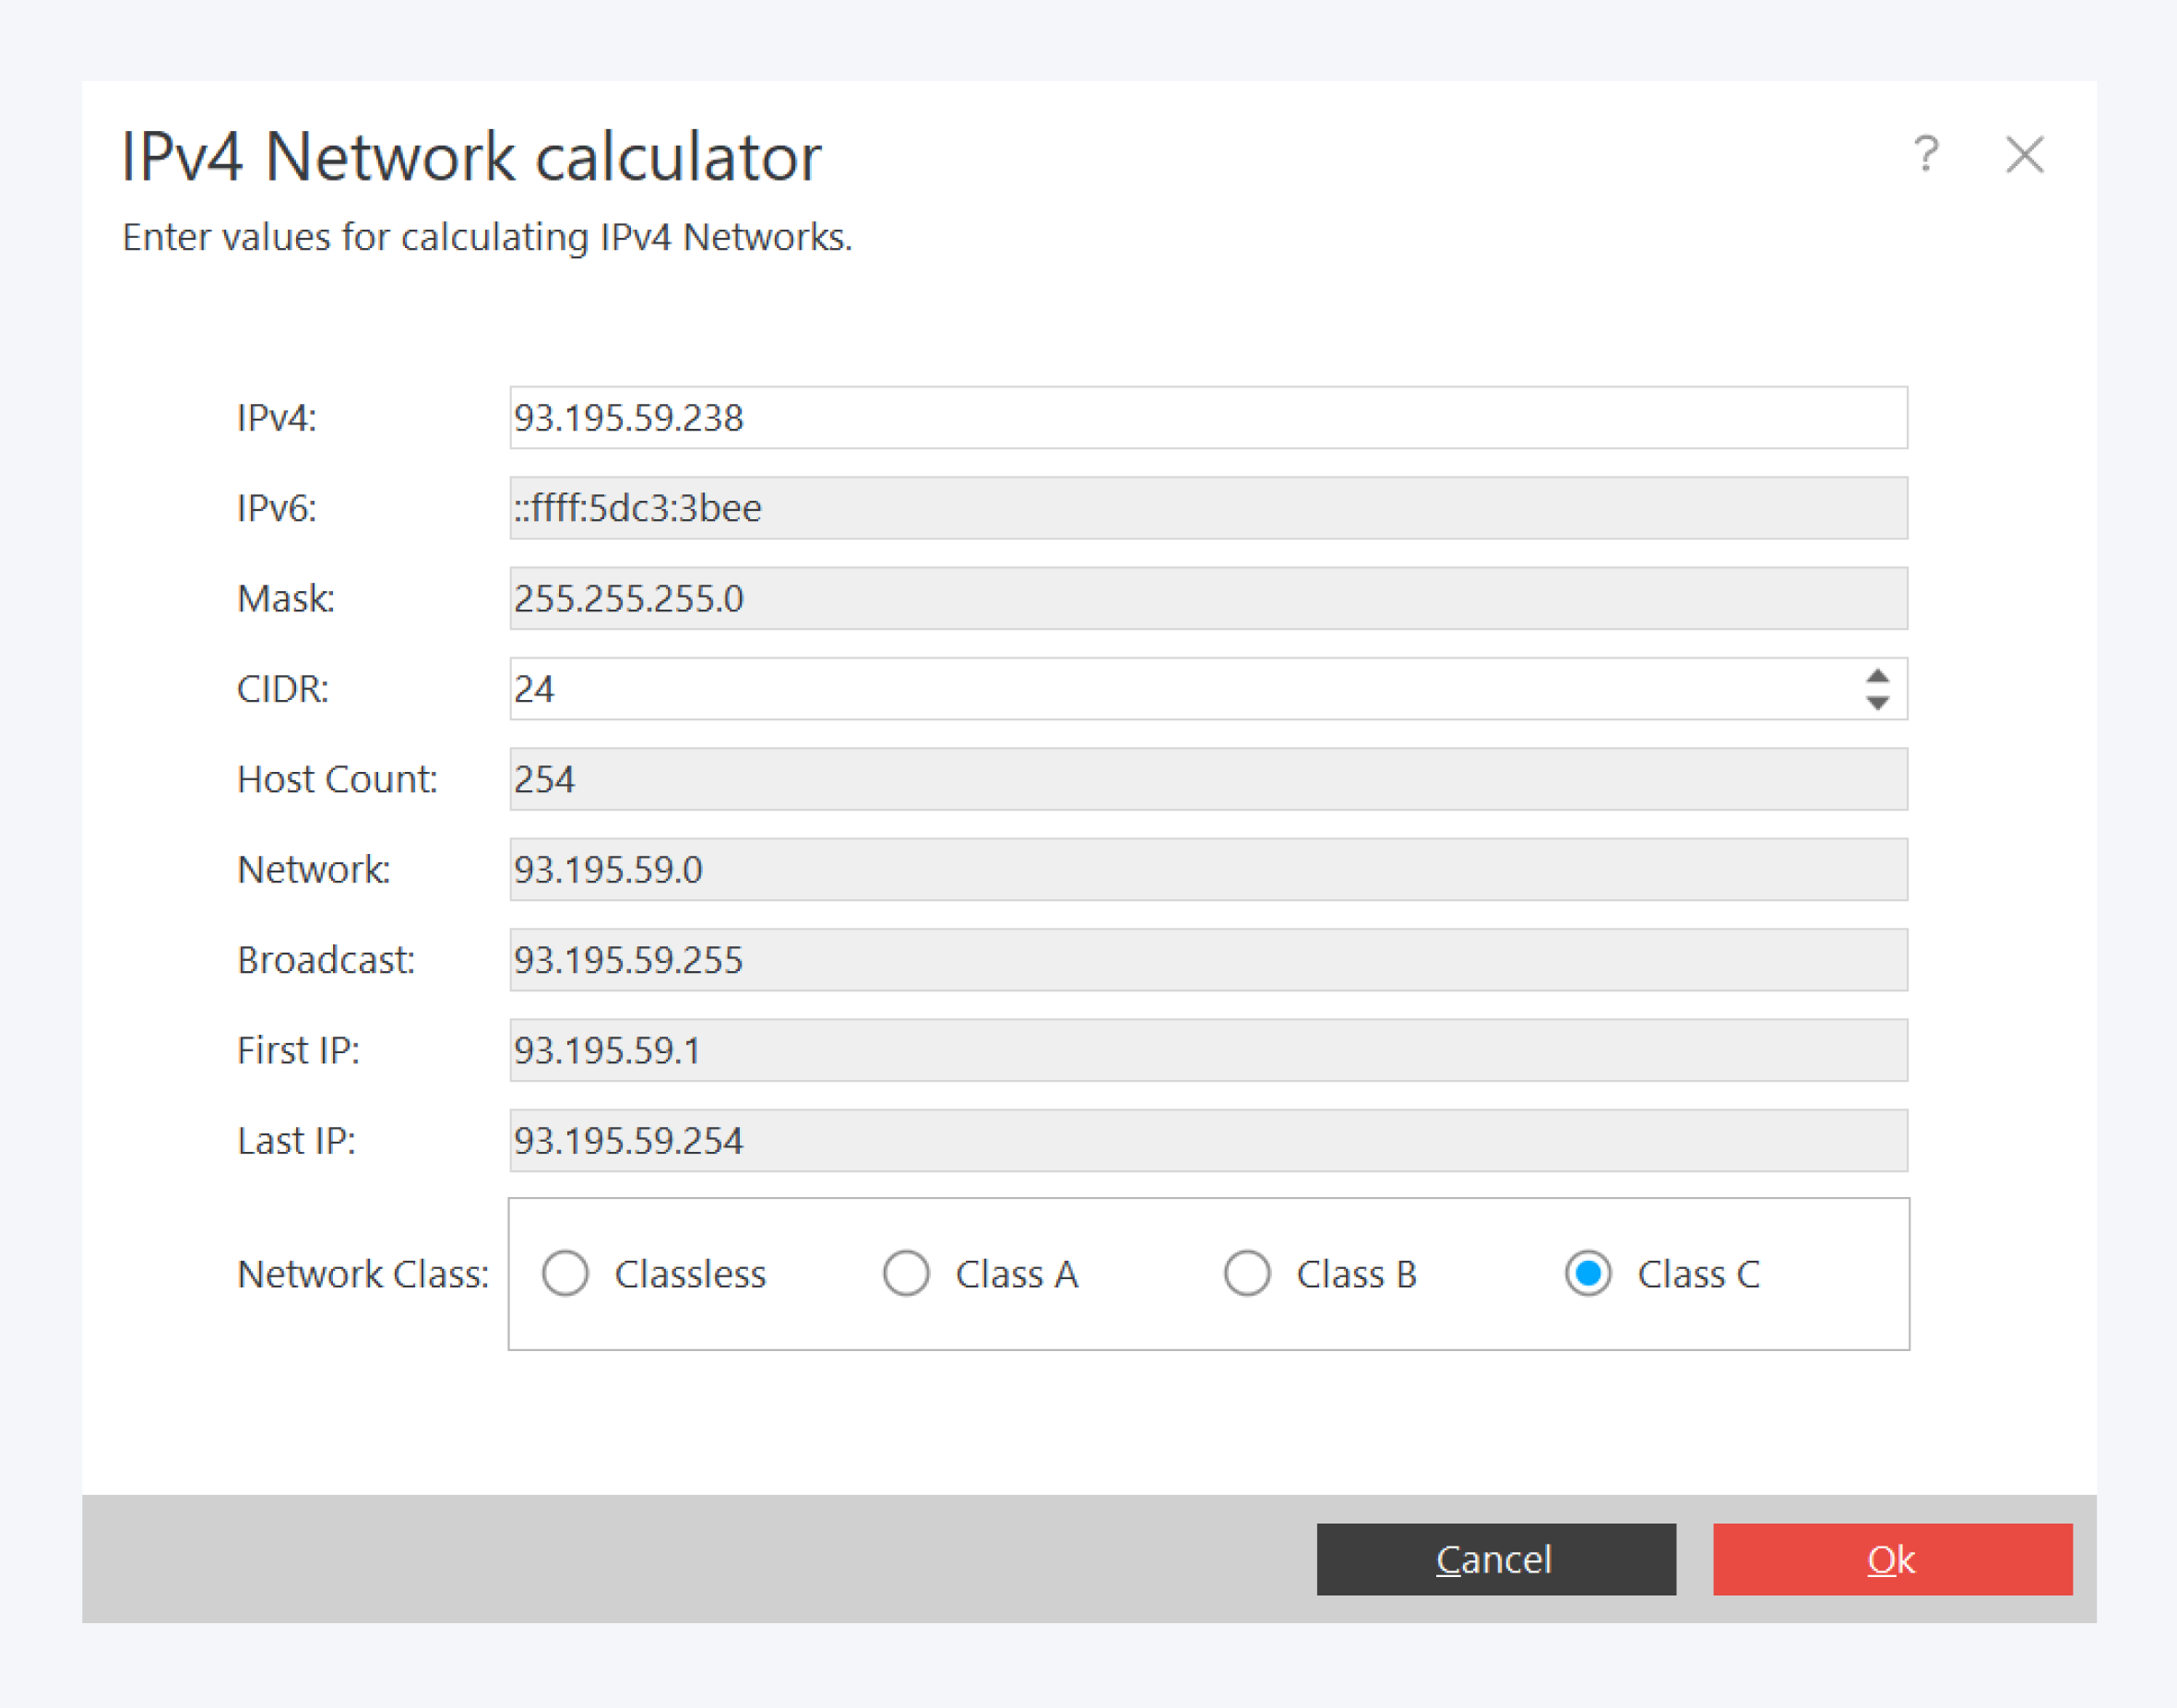This screenshot has height=1708, width=2177.
Task: Cancel the IPv4 Network calculator dialog
Action: pyautogui.click(x=1495, y=1559)
